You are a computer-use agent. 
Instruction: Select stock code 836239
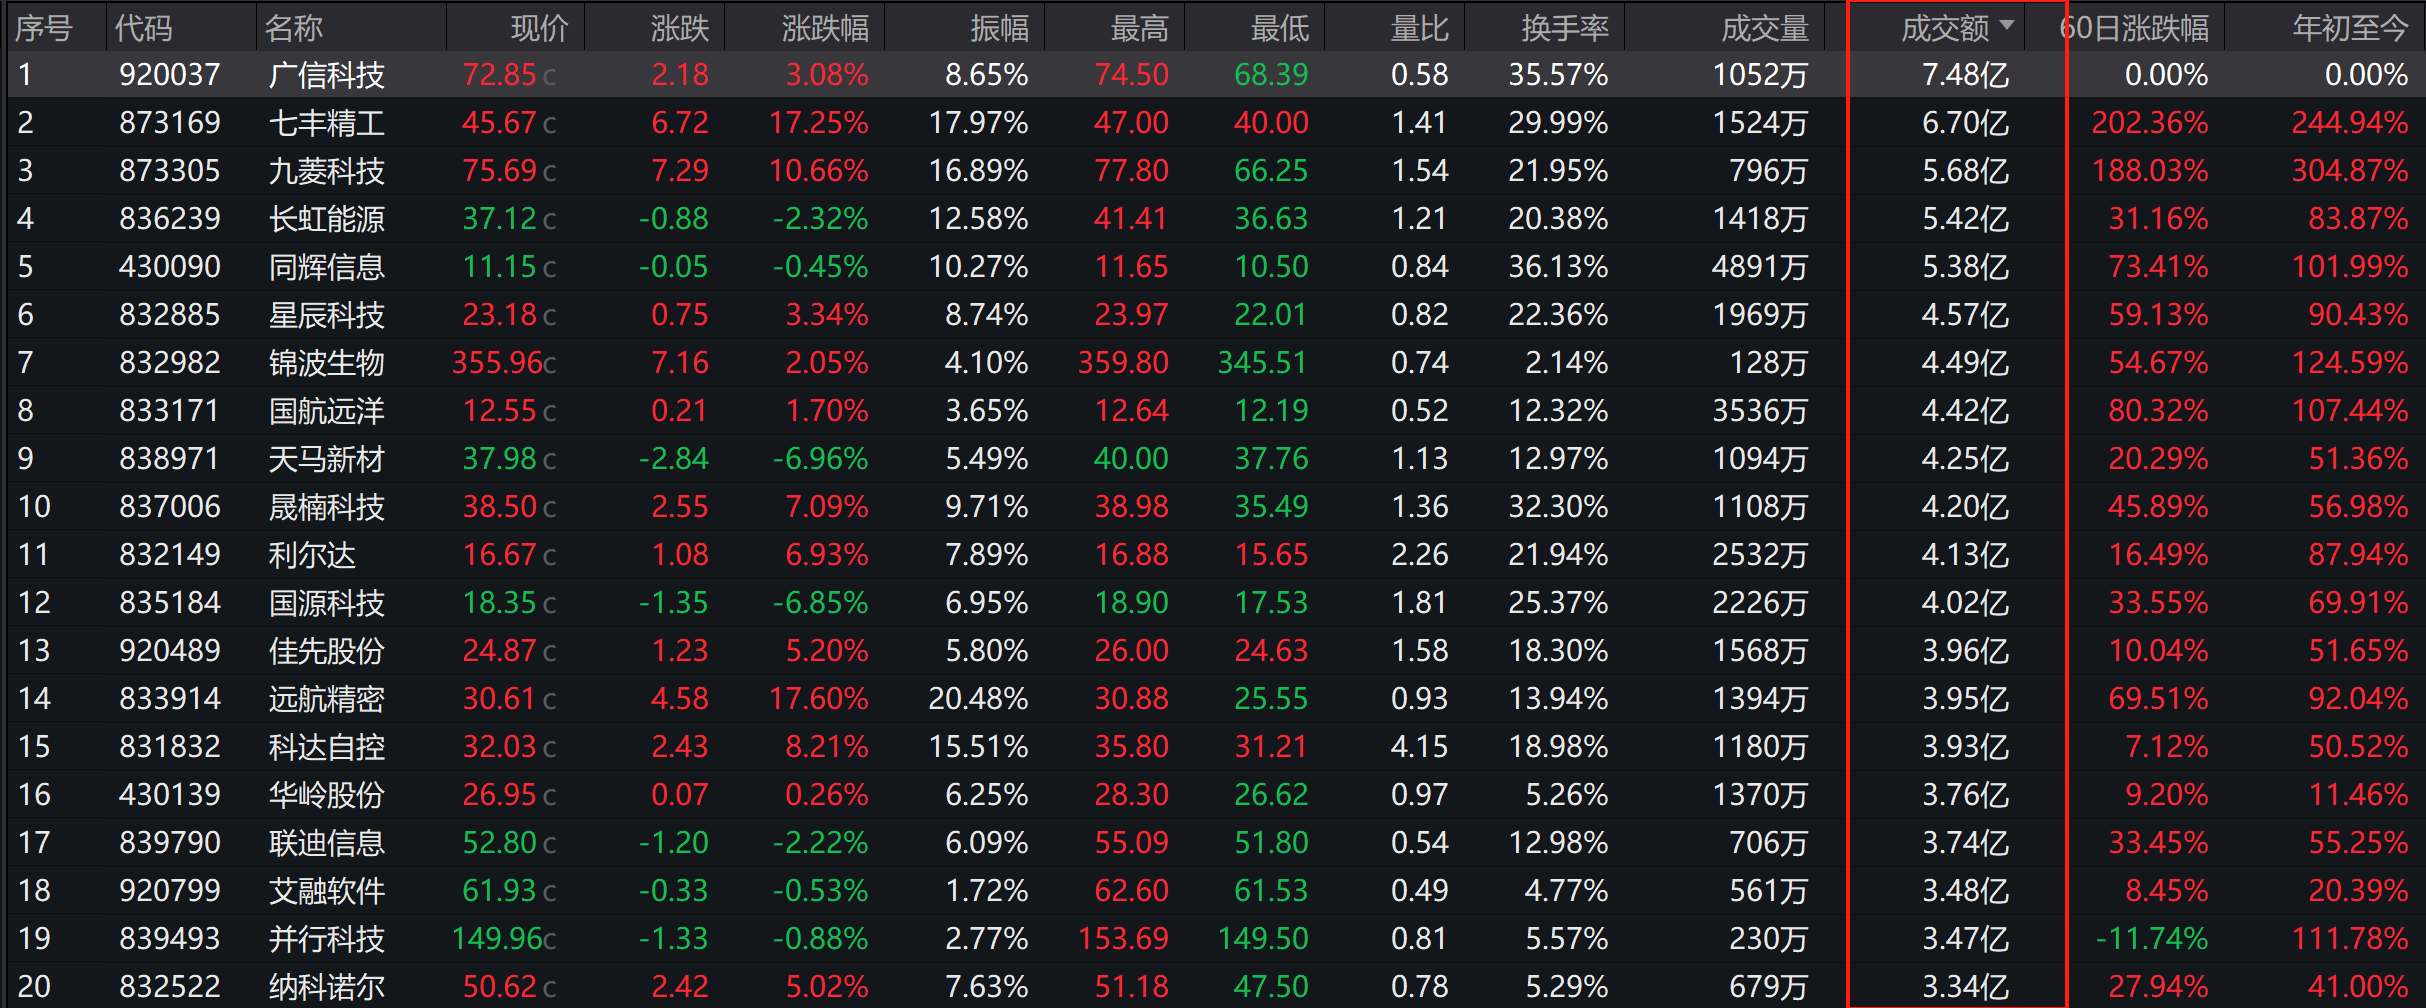170,219
